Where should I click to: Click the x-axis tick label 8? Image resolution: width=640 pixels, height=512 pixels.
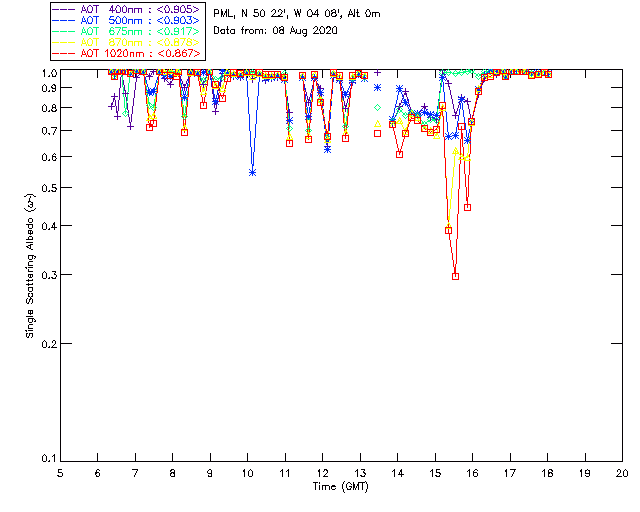click(173, 473)
